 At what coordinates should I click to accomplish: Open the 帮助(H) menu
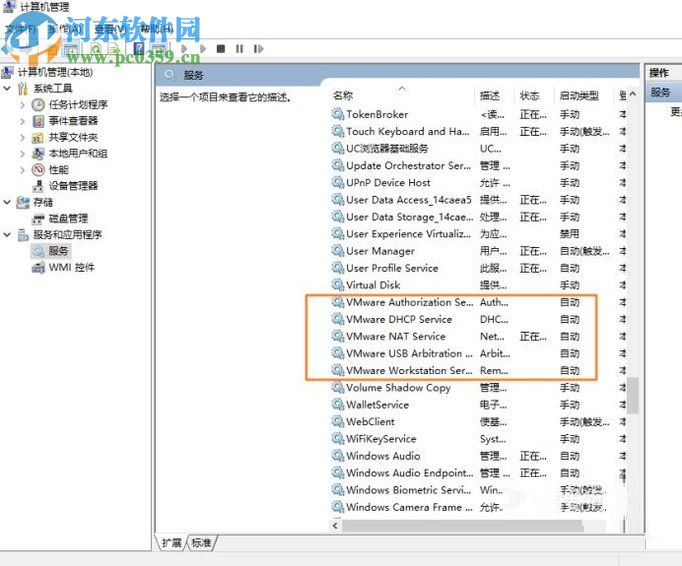click(x=157, y=29)
